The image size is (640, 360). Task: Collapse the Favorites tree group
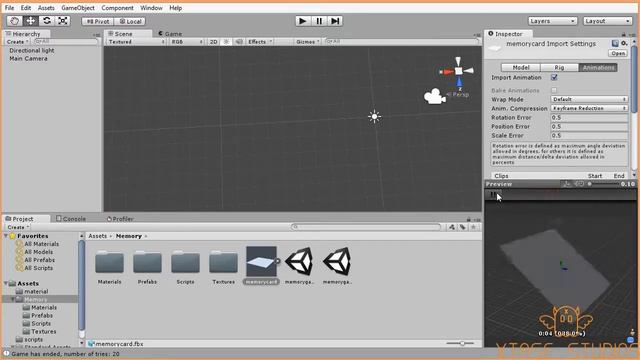click(6, 236)
